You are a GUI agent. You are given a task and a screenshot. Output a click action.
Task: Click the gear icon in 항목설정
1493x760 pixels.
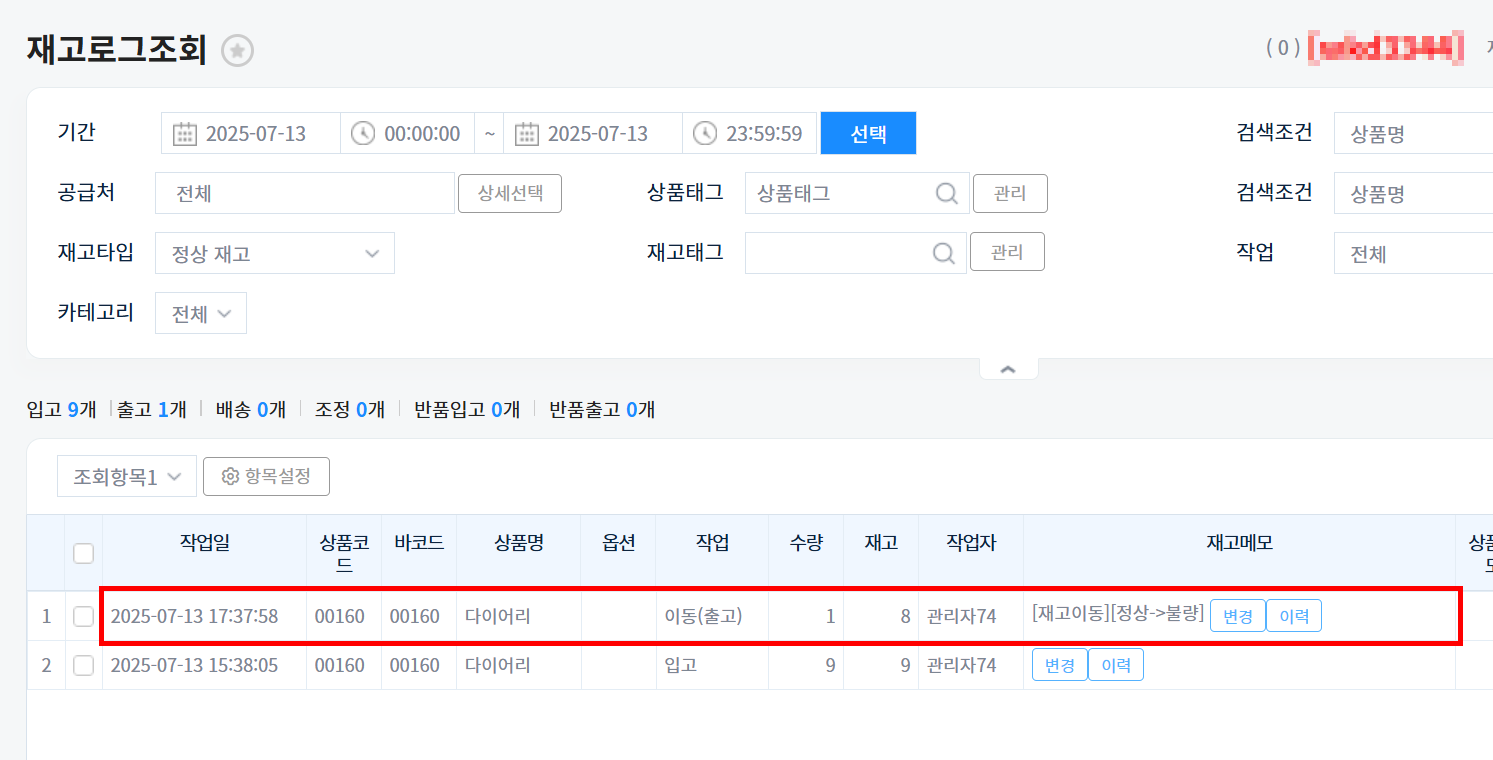[230, 477]
